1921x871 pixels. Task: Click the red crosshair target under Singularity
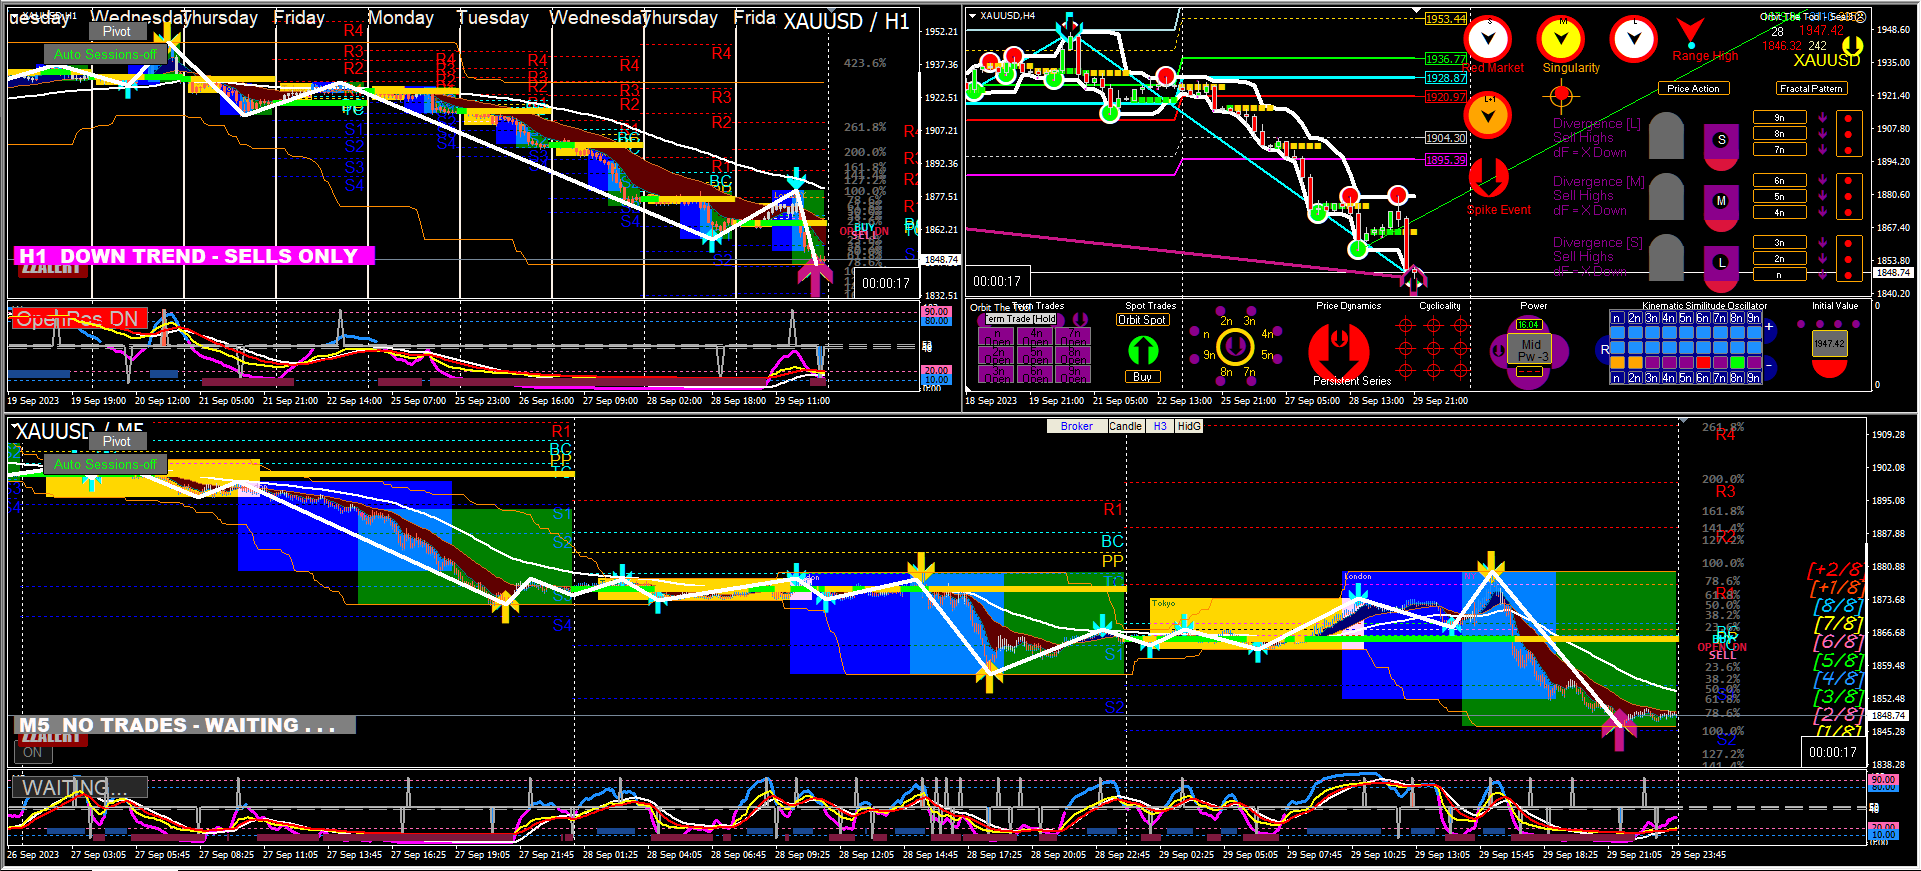tap(1561, 97)
